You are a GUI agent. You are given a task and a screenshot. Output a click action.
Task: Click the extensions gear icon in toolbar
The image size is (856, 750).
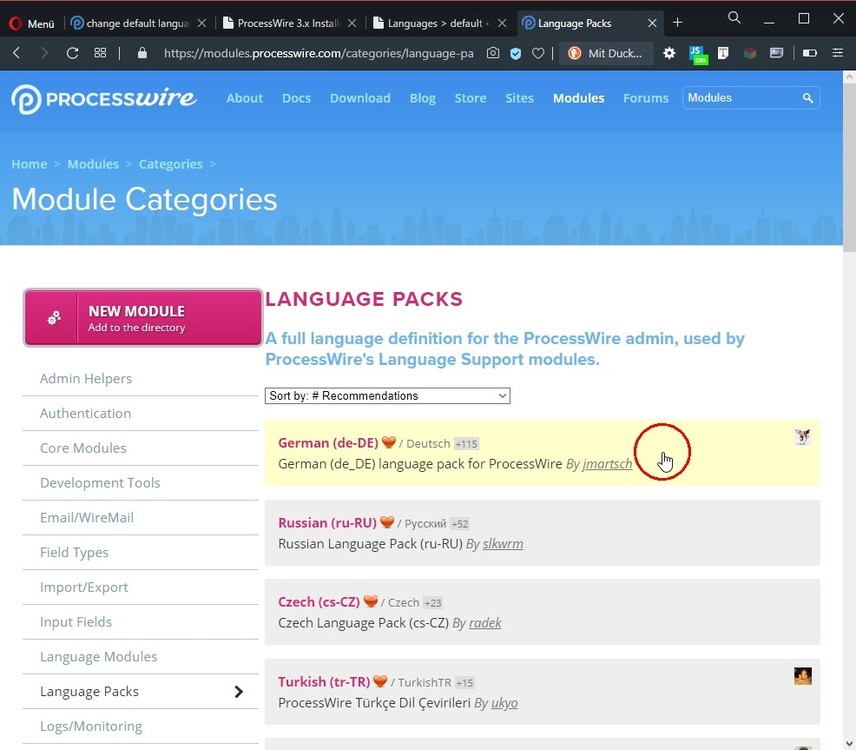(669, 53)
